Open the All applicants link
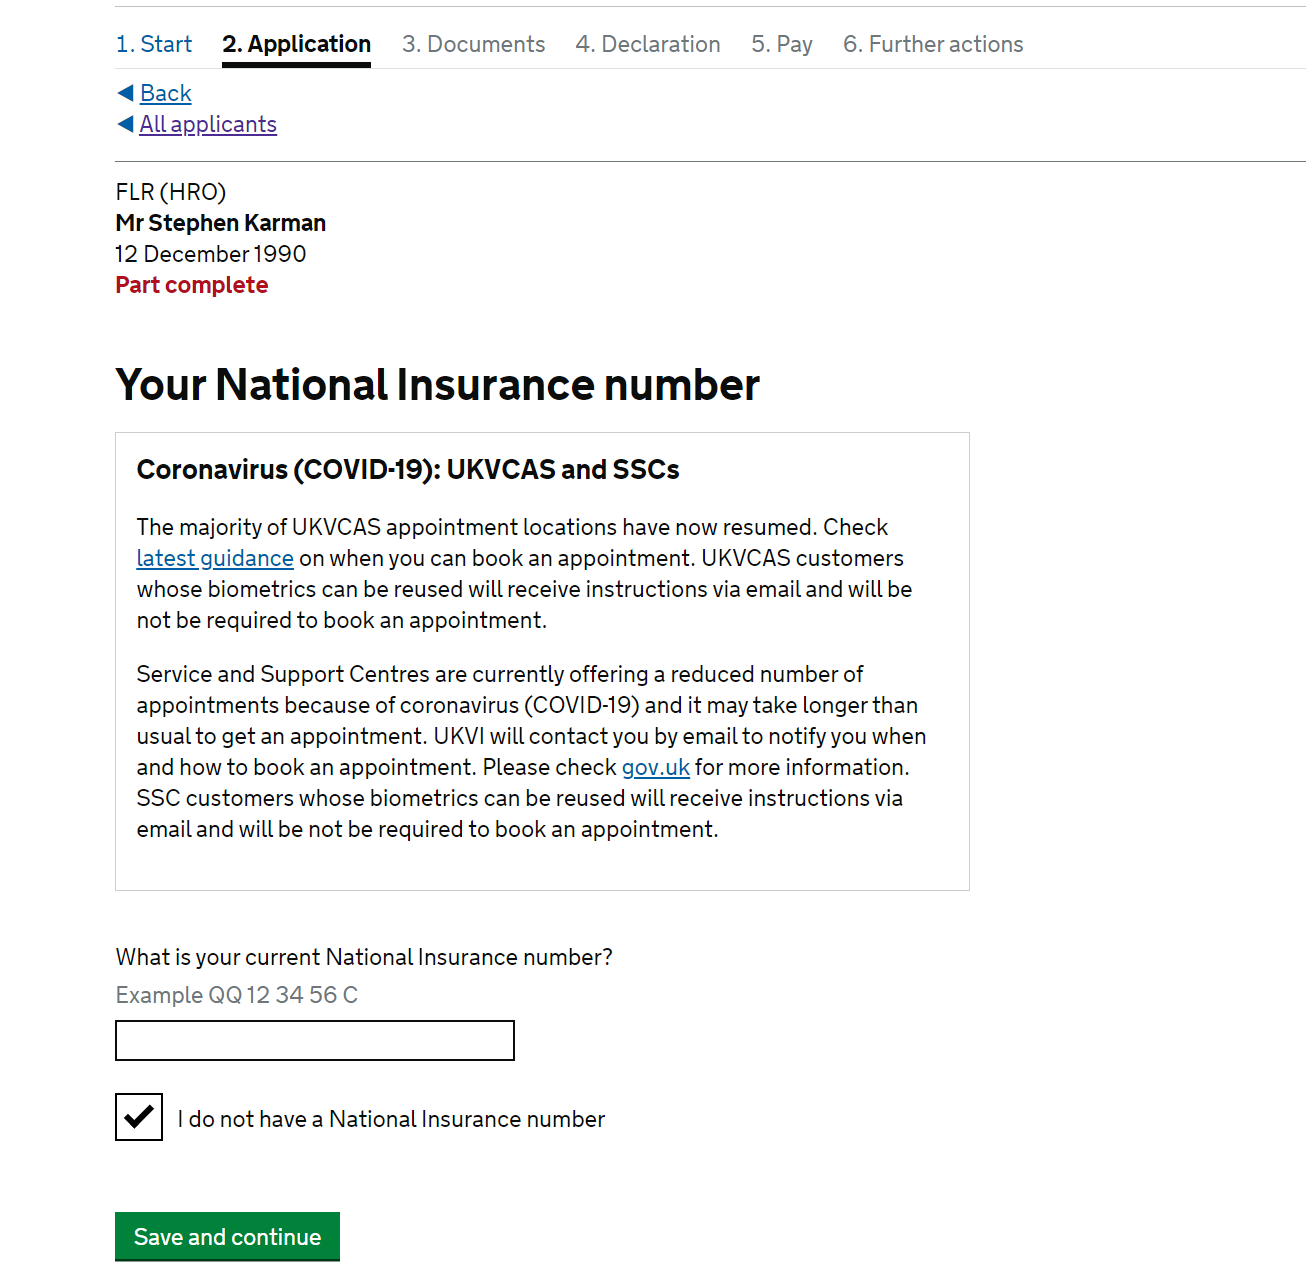This screenshot has width=1306, height=1272. [208, 124]
